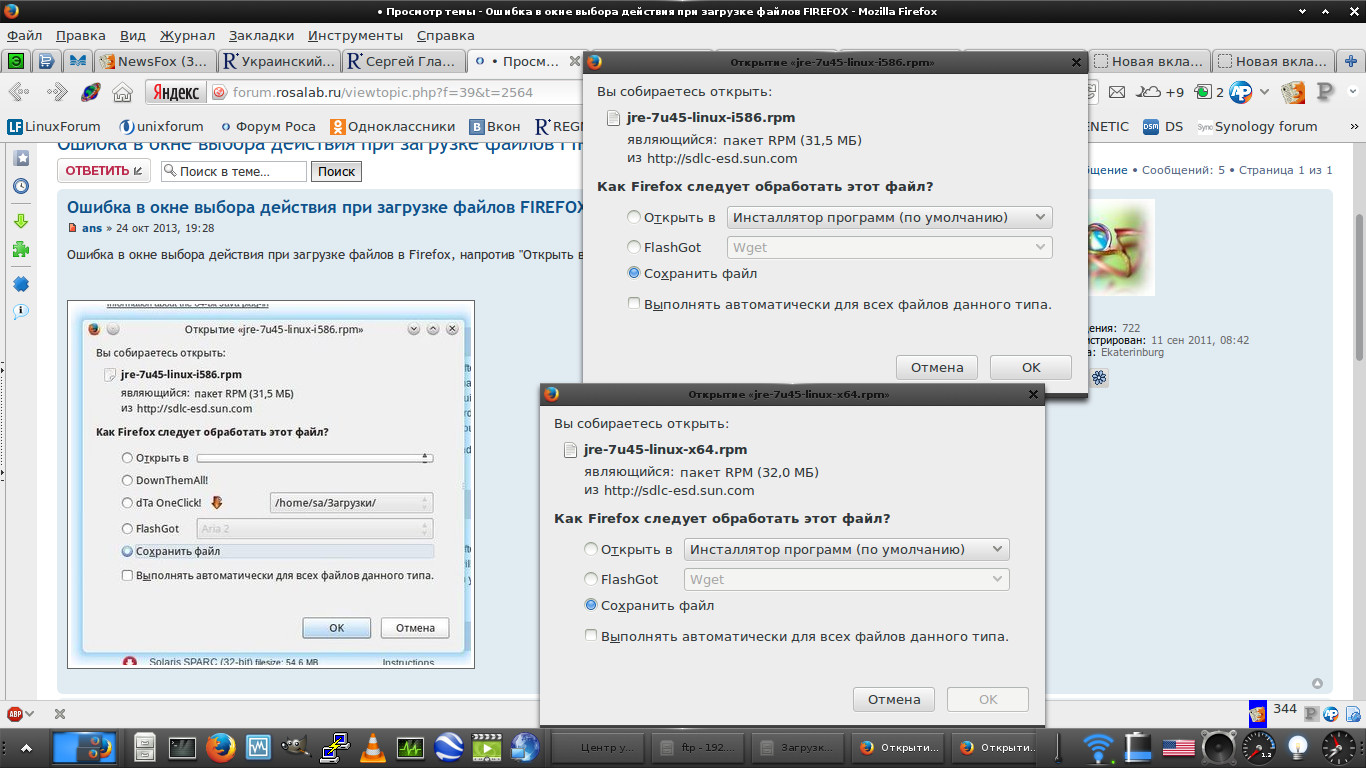Click the Adblock Plus ABP icon

[15, 714]
